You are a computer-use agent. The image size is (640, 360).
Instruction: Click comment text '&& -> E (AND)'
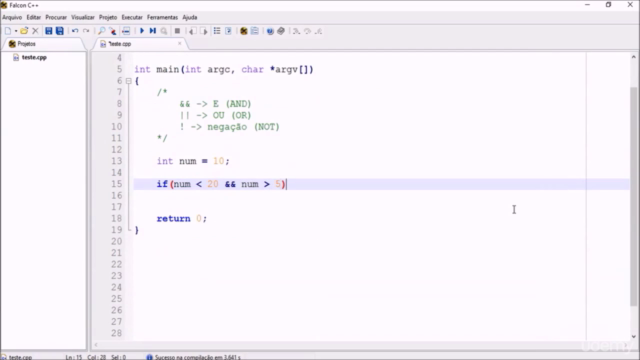(x=215, y=104)
